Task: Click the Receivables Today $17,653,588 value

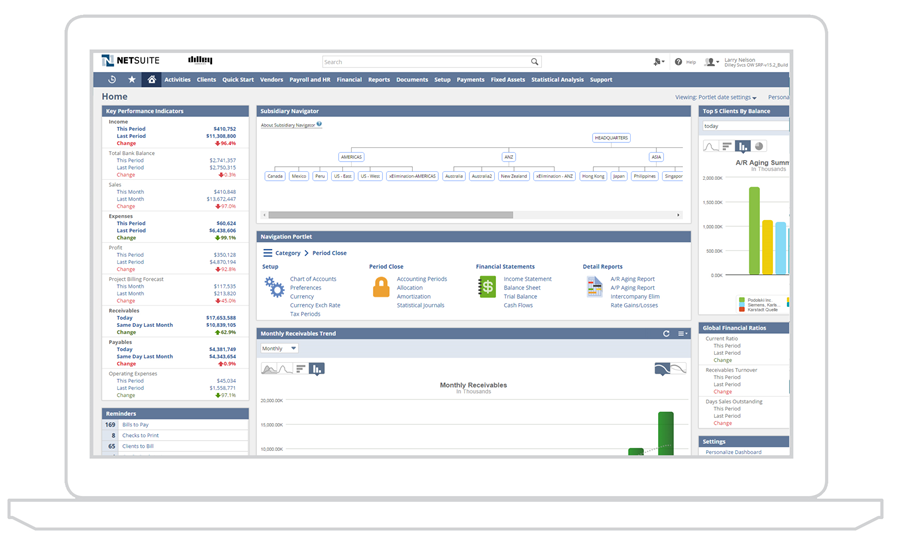Action: (x=221, y=318)
